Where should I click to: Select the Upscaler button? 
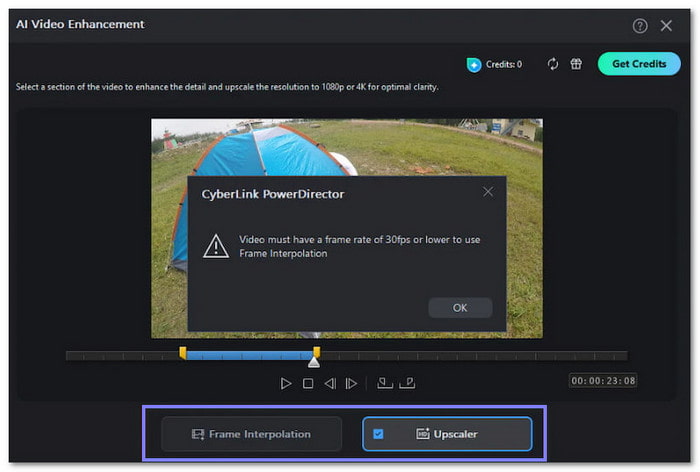pos(447,434)
